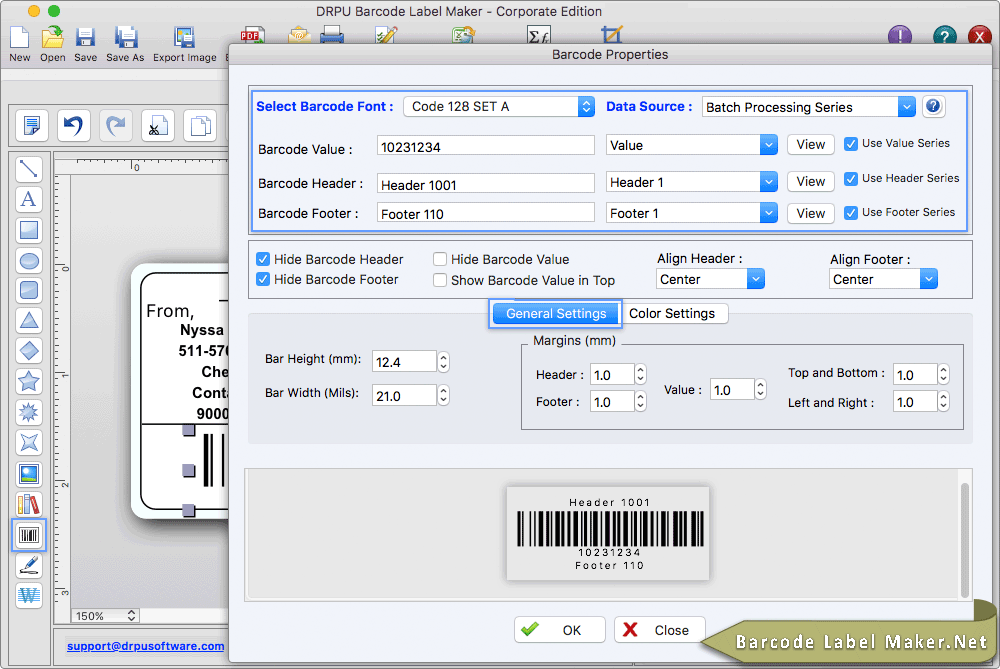The width and height of the screenshot is (1000, 669).
Task: Open the Align Footer dropdown
Action: click(883, 279)
